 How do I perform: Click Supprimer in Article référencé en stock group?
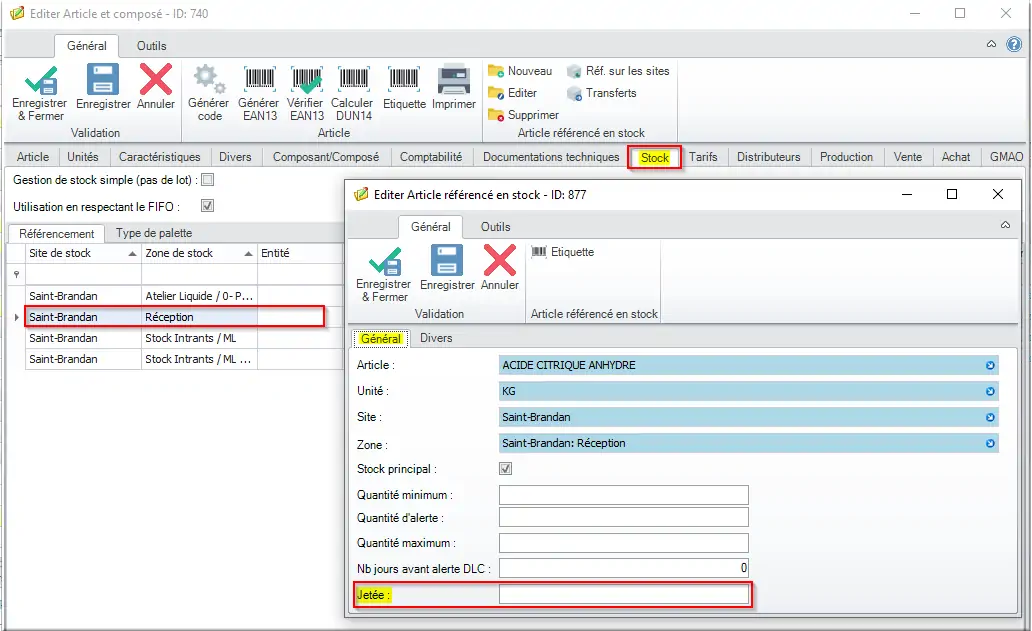pyautogui.click(x=523, y=115)
